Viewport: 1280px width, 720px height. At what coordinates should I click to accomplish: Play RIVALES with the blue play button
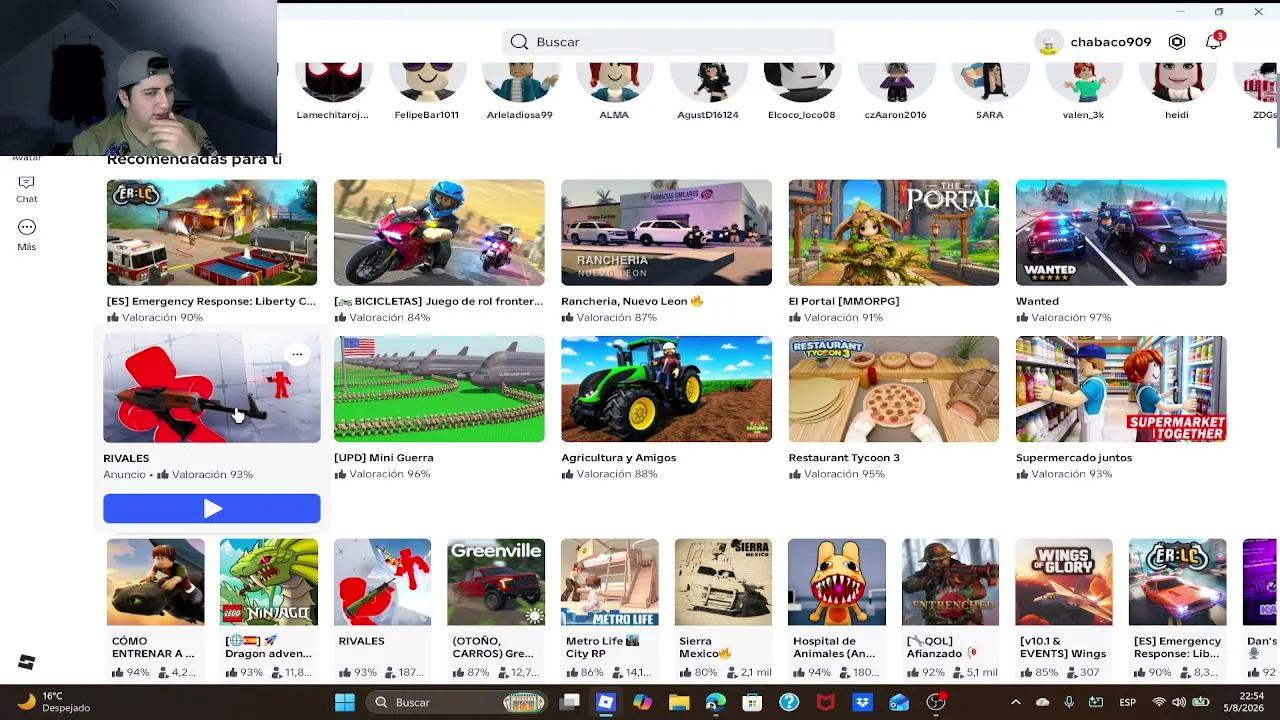(x=212, y=509)
